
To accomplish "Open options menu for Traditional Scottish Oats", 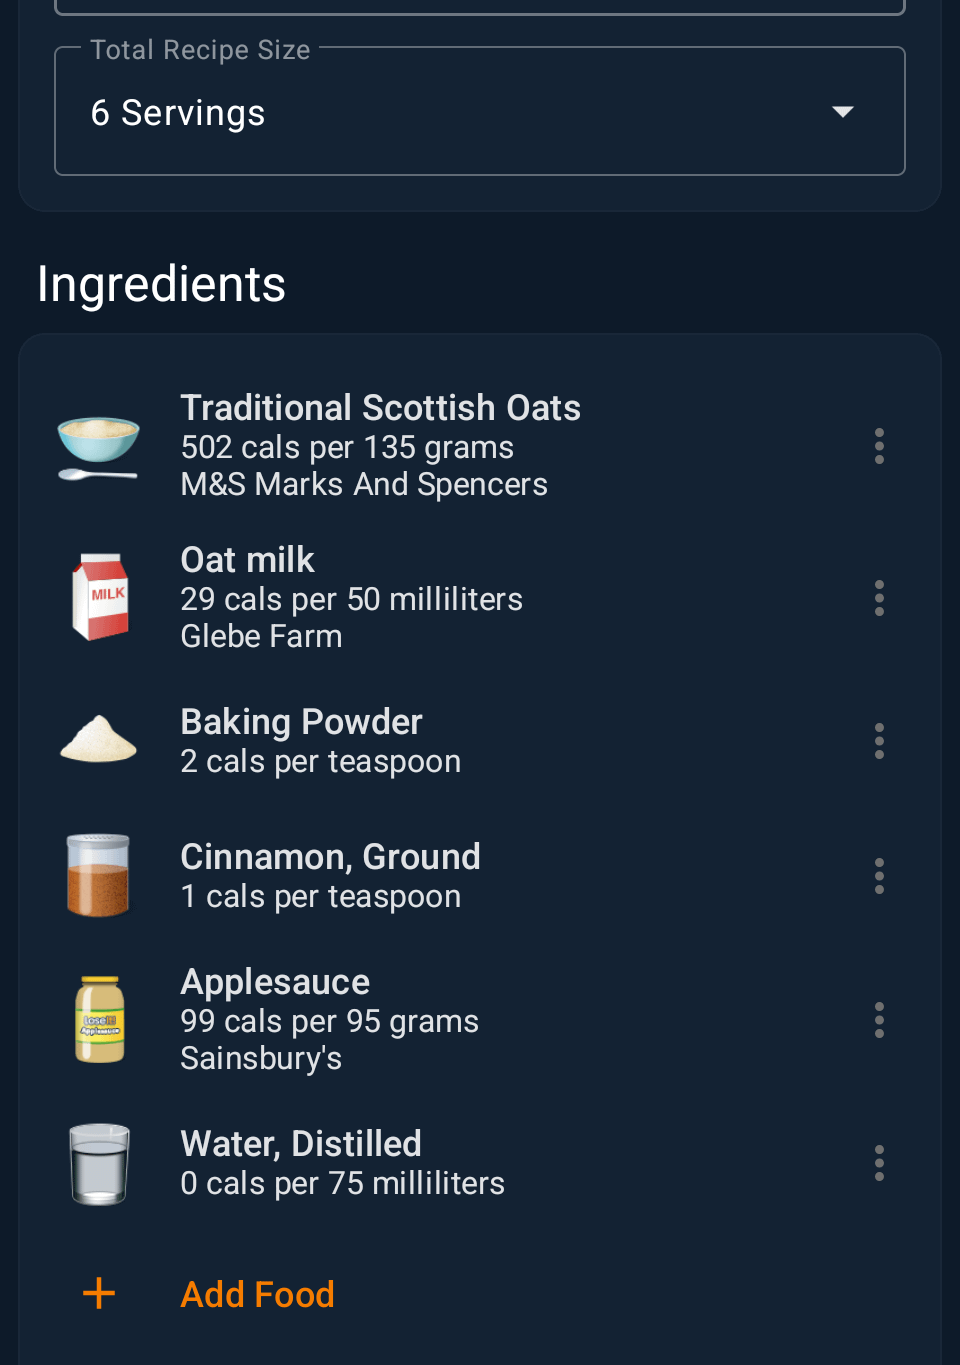I will click(x=879, y=446).
